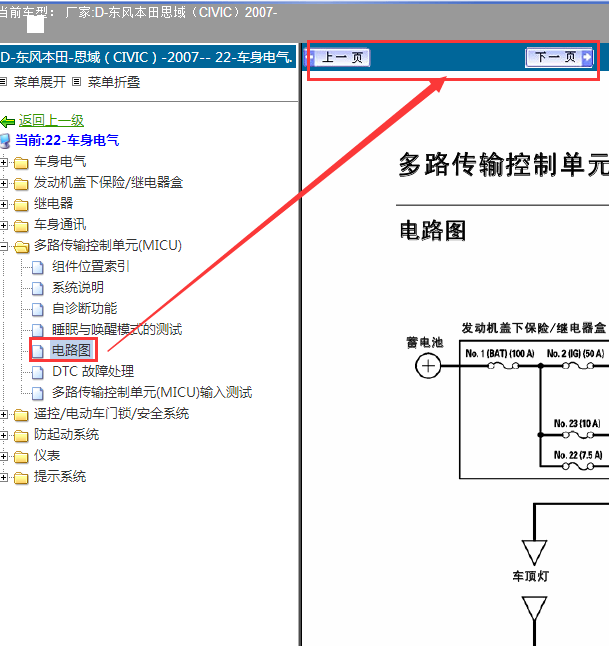
Task: Click the current section icon beside 当前:22-车身电气
Action: coord(5,141)
